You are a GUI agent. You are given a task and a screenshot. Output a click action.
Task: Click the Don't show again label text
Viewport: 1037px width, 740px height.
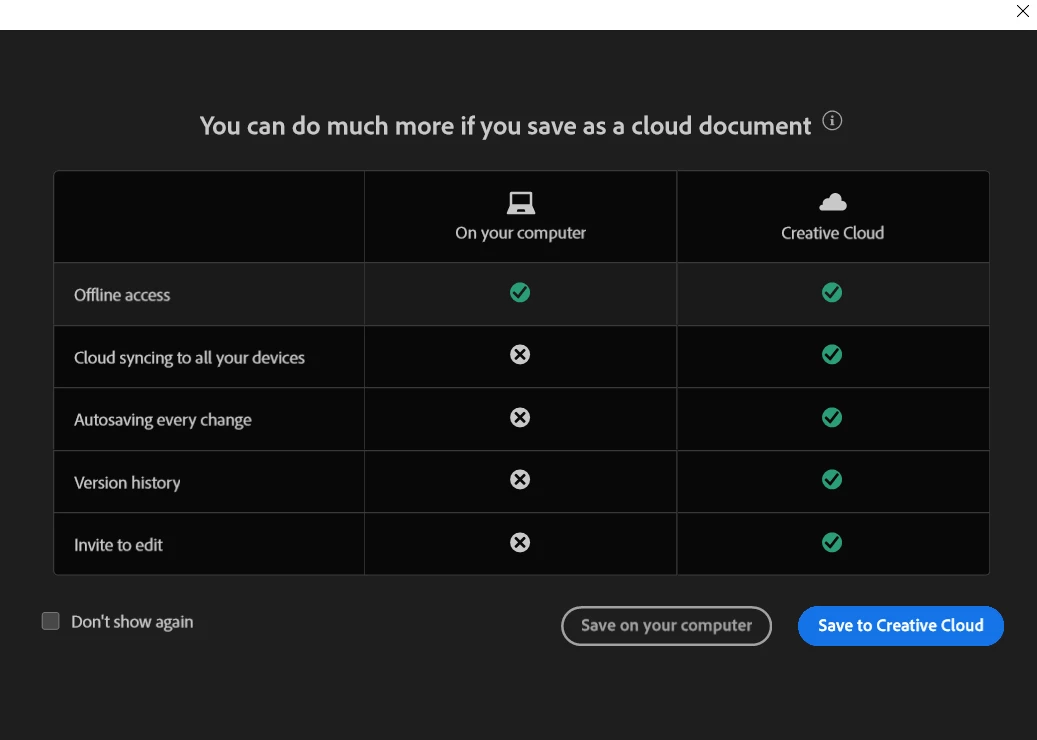[x=132, y=622]
